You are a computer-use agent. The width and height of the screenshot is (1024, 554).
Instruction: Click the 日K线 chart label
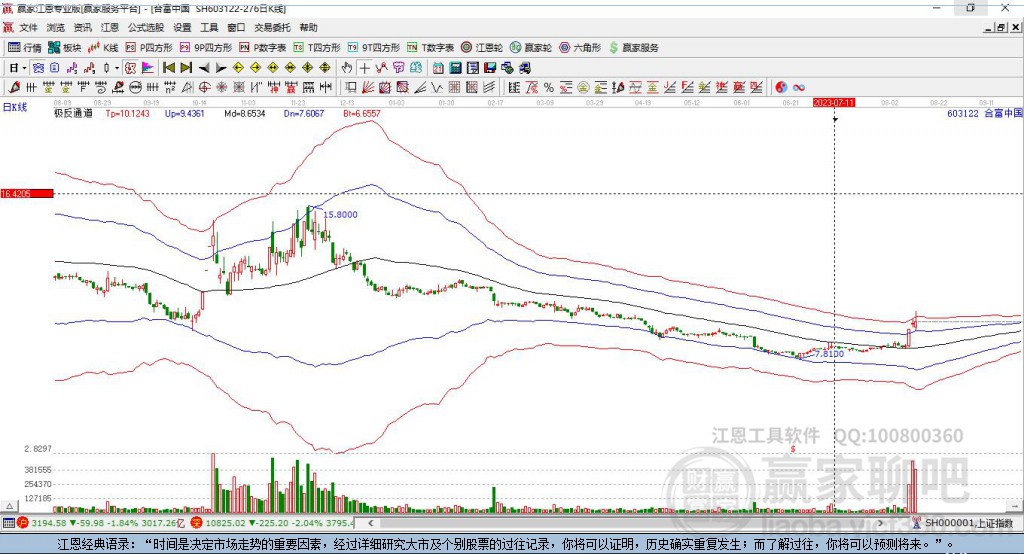coord(14,106)
